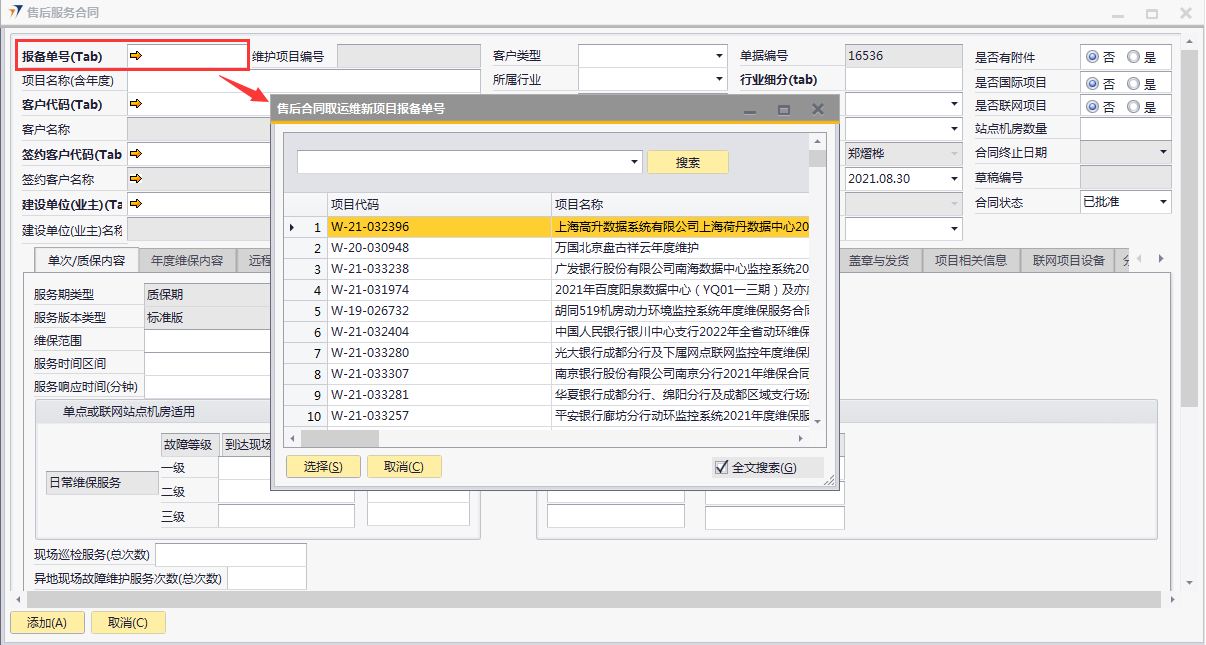Select 是 for 是否有附件

point(1133,57)
